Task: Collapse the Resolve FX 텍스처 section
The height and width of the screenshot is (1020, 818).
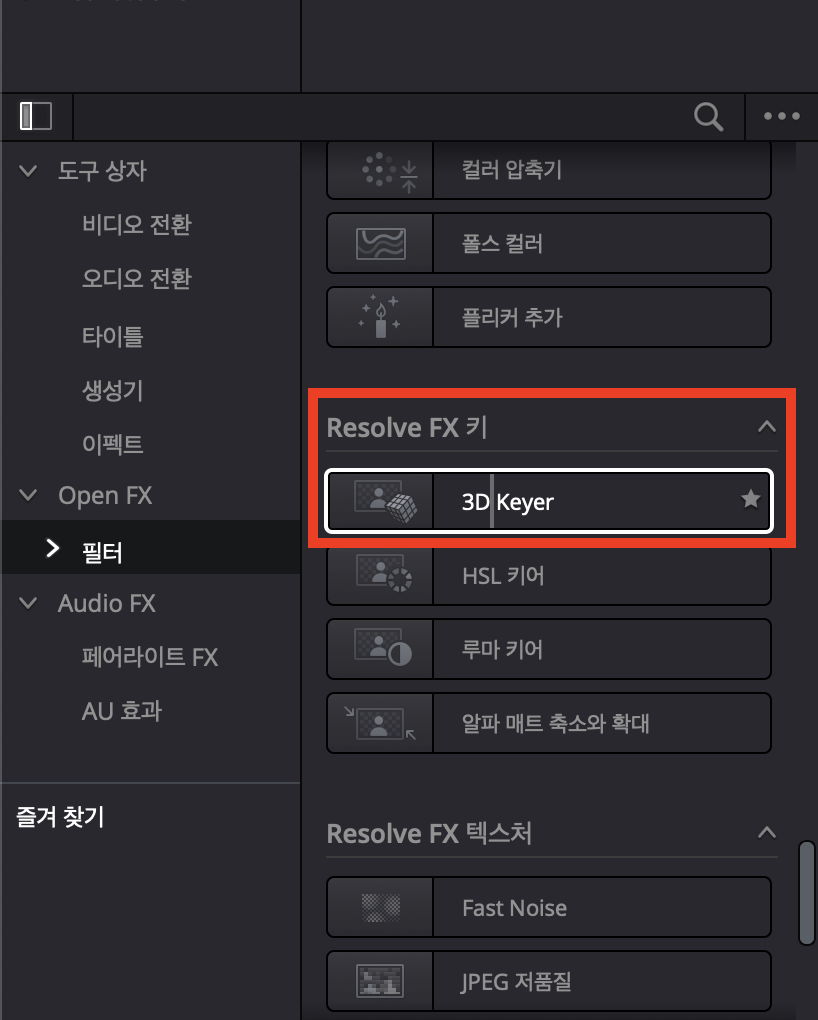Action: pos(767,833)
